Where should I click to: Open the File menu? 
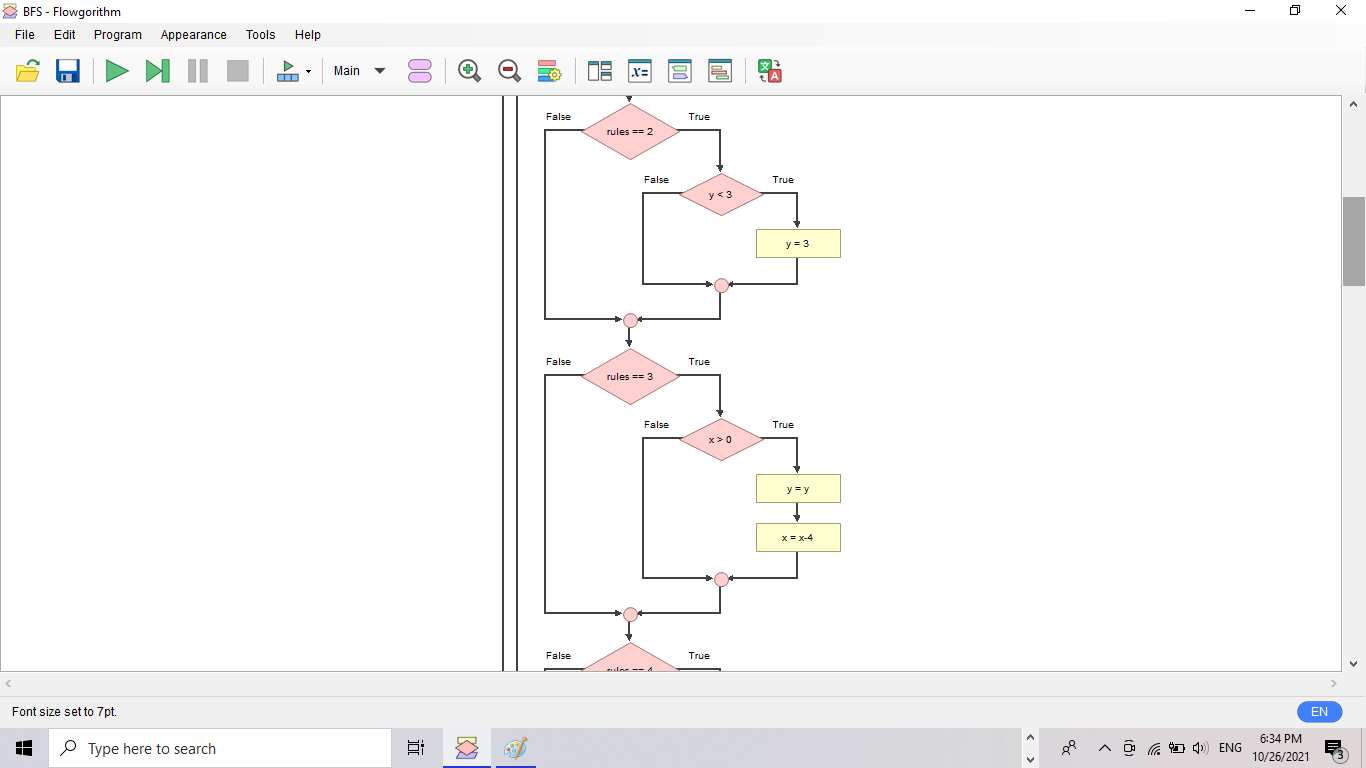tap(25, 34)
